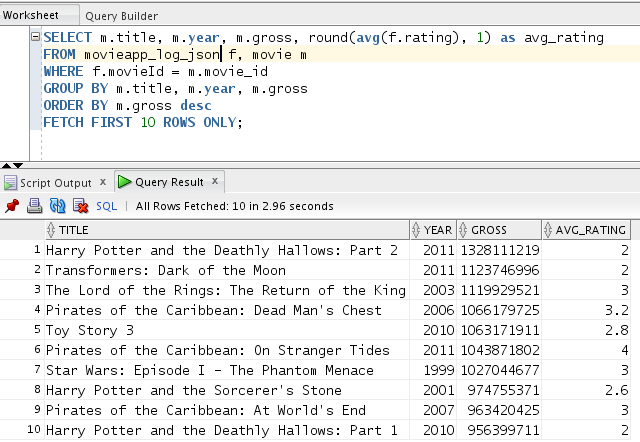Click the delete row icon
The image size is (640, 442).
coord(80,206)
